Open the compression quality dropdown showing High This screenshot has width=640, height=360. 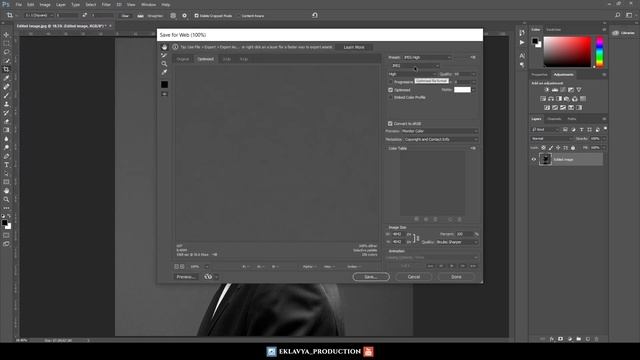coord(412,74)
